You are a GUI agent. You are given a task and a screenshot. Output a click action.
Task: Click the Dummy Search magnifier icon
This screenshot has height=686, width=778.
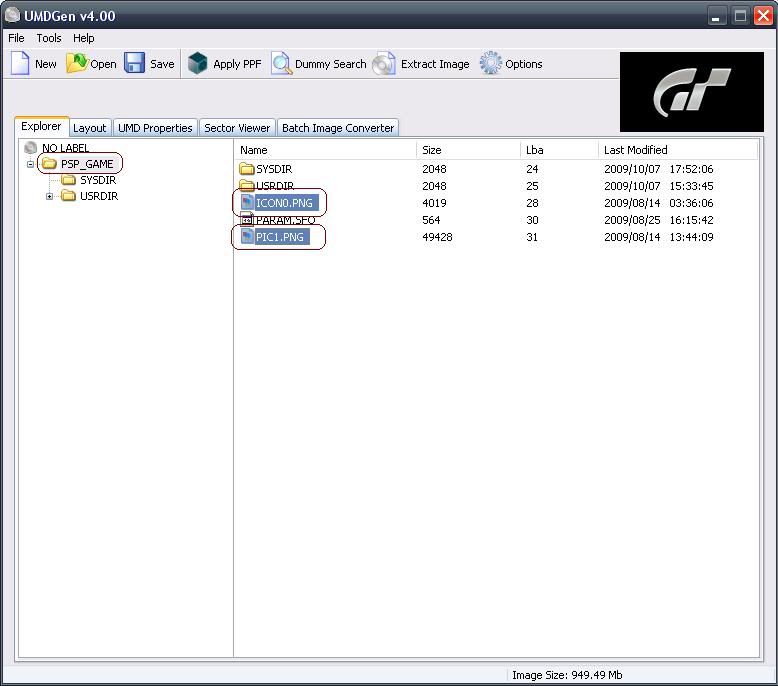coord(281,63)
